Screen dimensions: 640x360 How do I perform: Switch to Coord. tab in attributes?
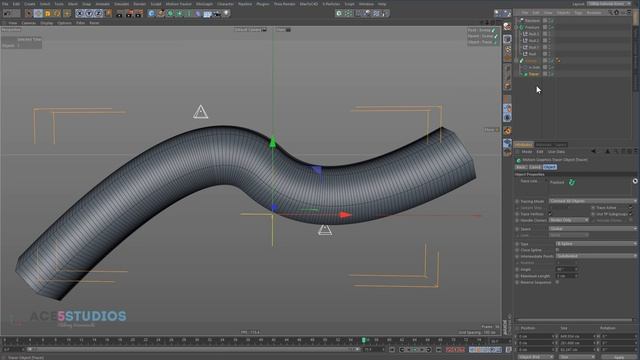[x=535, y=167]
